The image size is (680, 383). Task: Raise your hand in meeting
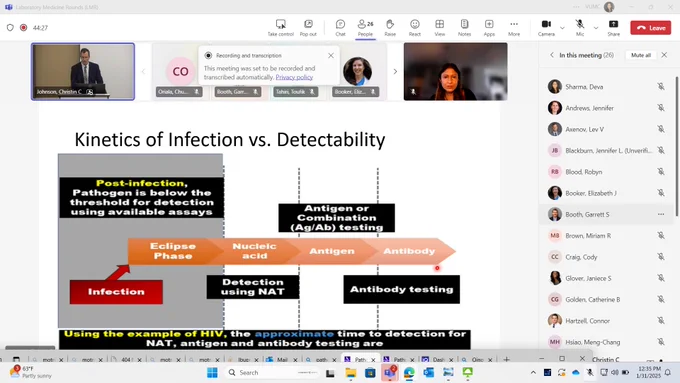click(x=390, y=28)
